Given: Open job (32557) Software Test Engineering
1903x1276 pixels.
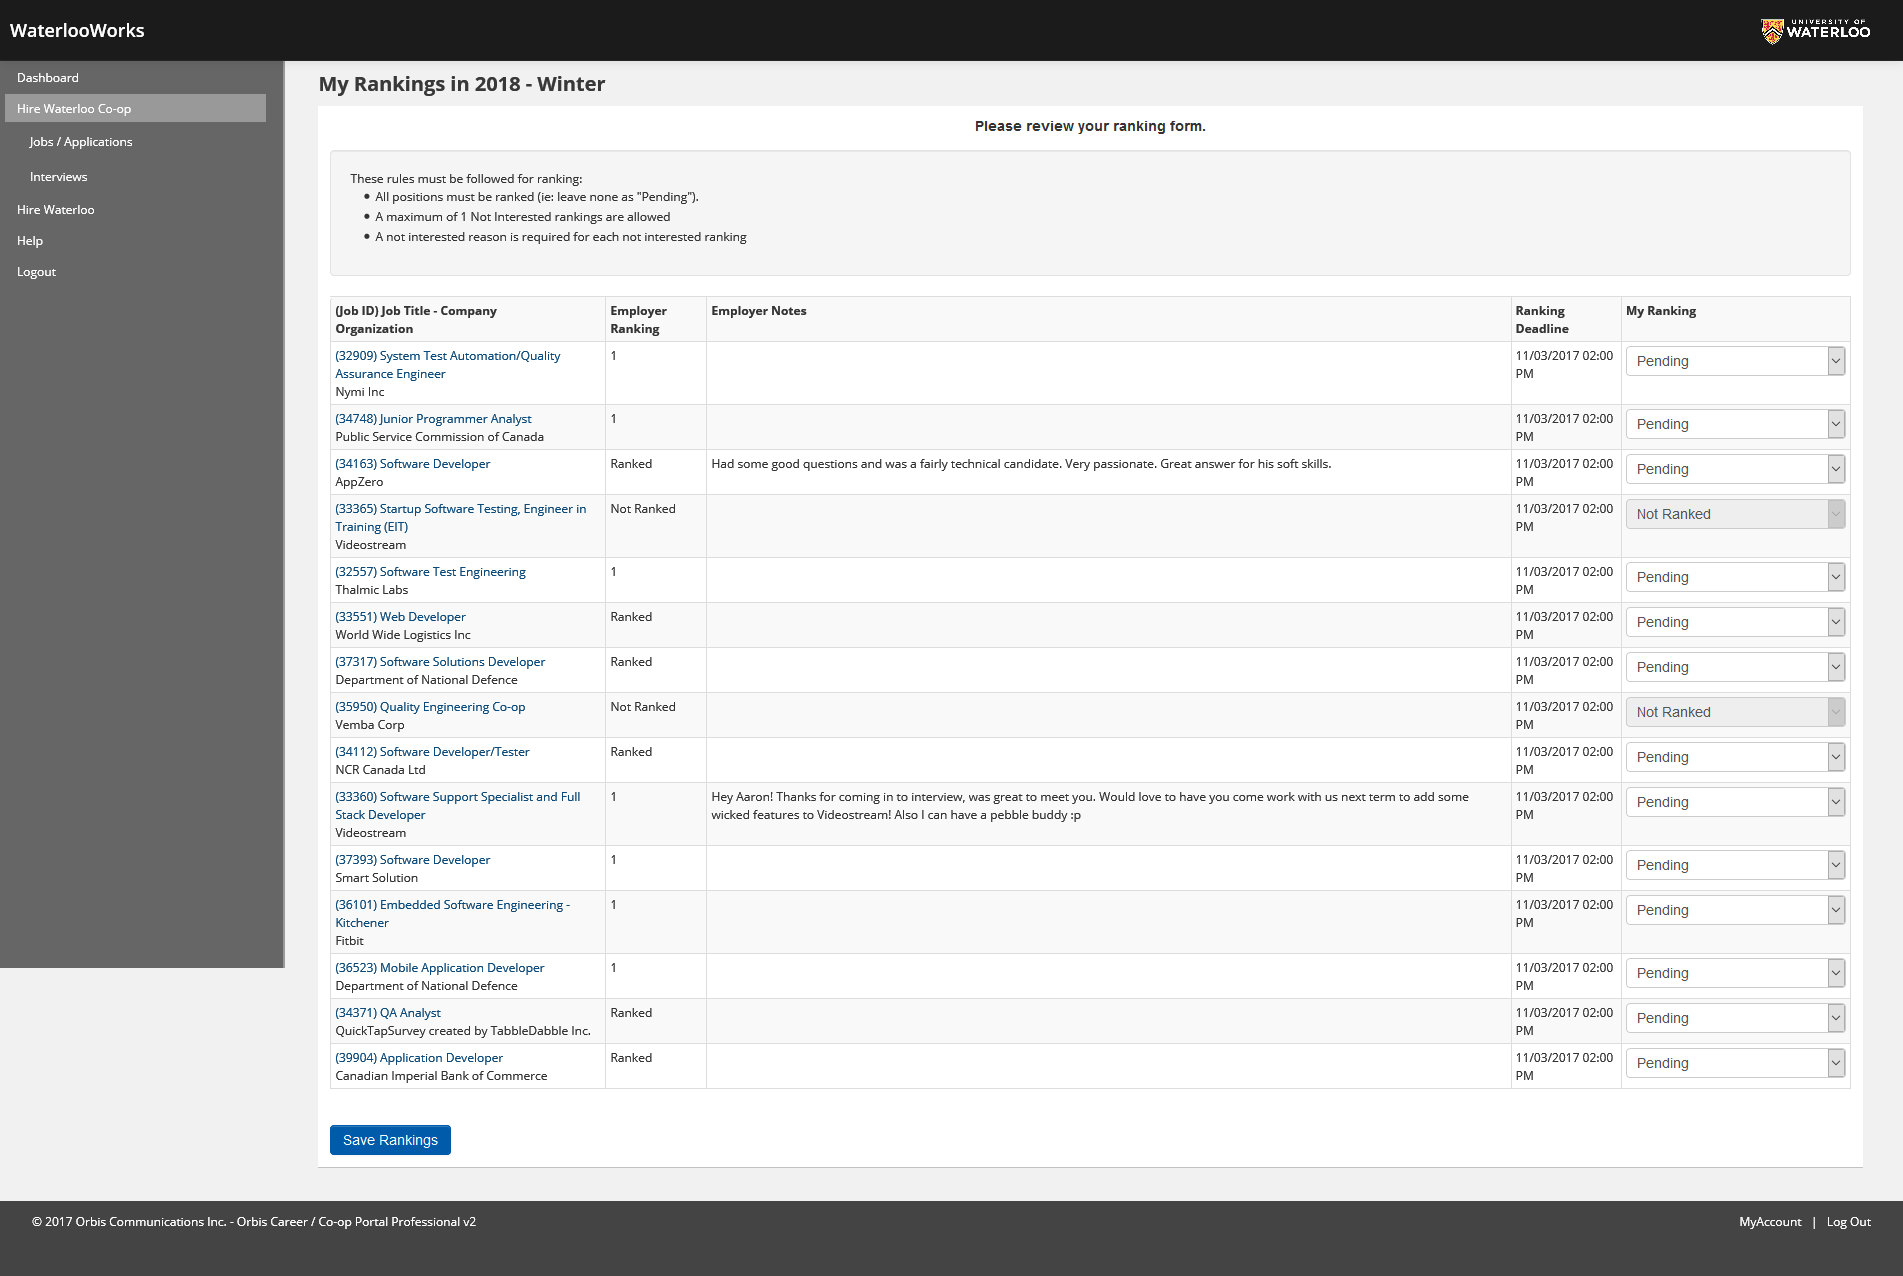Looking at the screenshot, I should coord(430,572).
